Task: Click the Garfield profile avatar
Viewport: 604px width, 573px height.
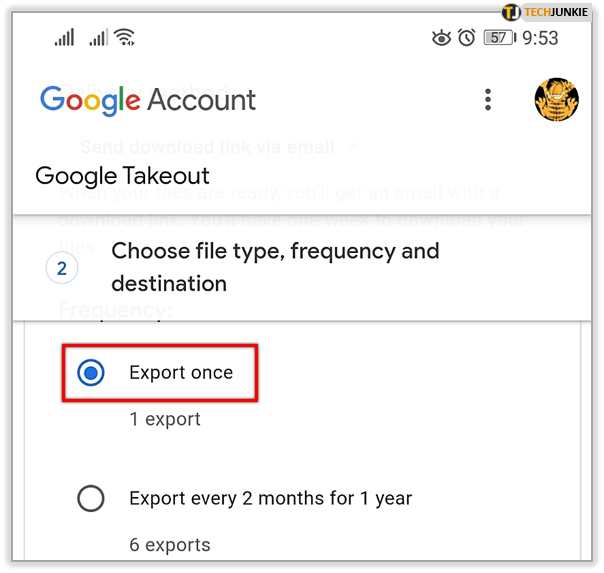Action: point(556,99)
